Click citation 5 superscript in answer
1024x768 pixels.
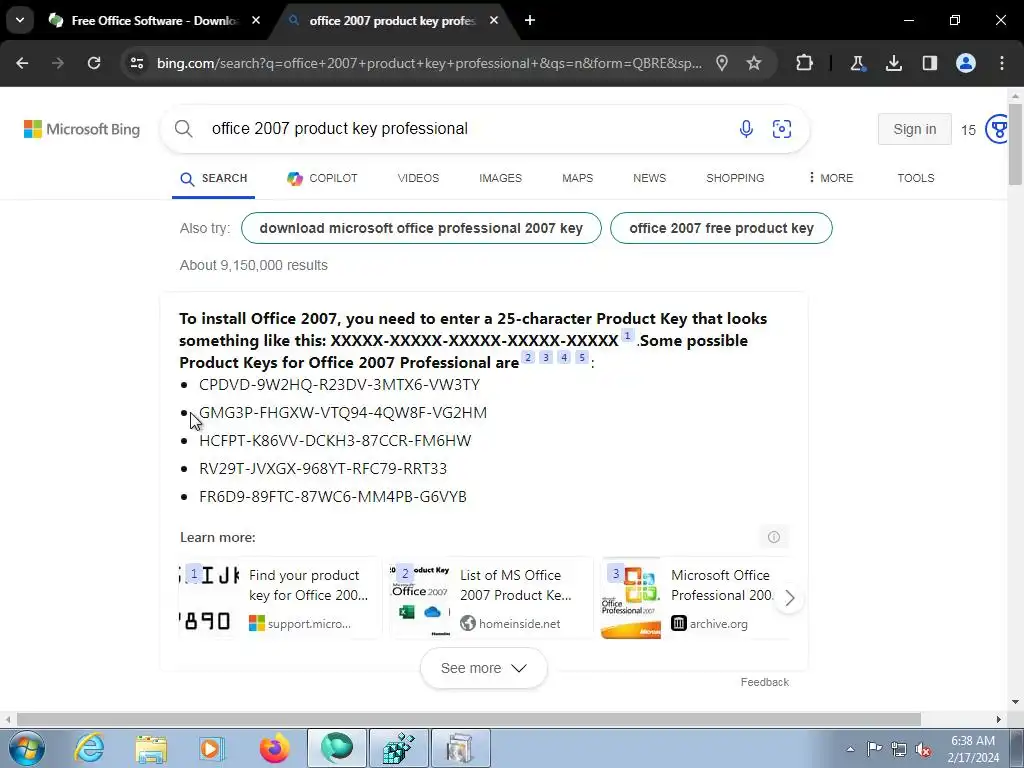(581, 357)
